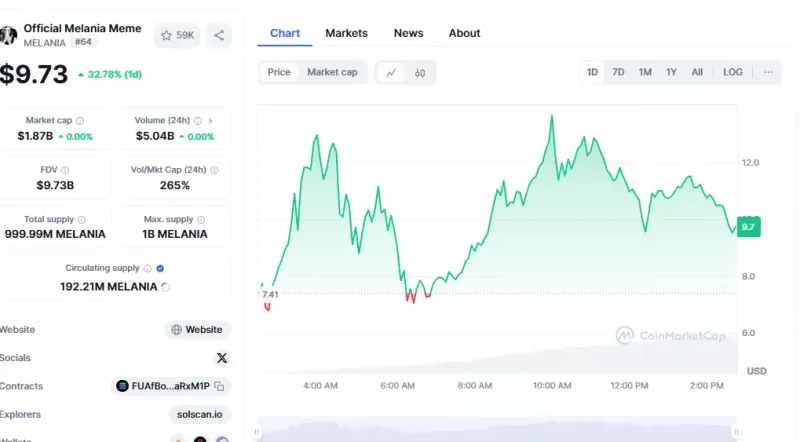The width and height of the screenshot is (800, 442).
Task: Click the Website link button
Action: [197, 329]
